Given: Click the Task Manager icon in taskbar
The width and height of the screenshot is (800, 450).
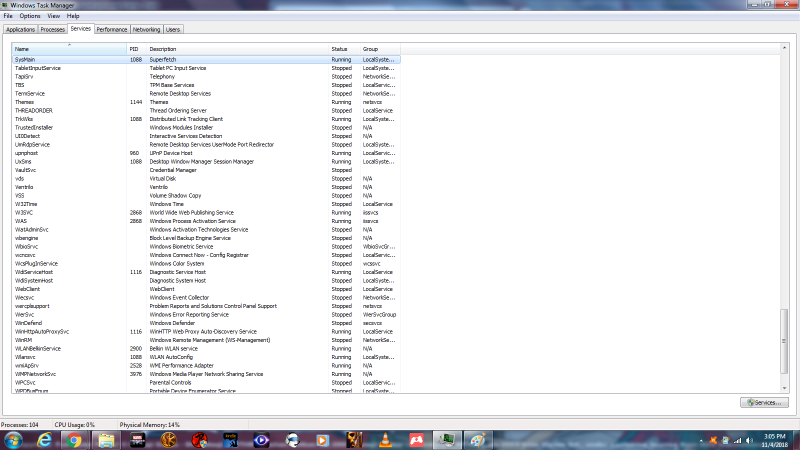Looking at the screenshot, I should tap(447, 440).
